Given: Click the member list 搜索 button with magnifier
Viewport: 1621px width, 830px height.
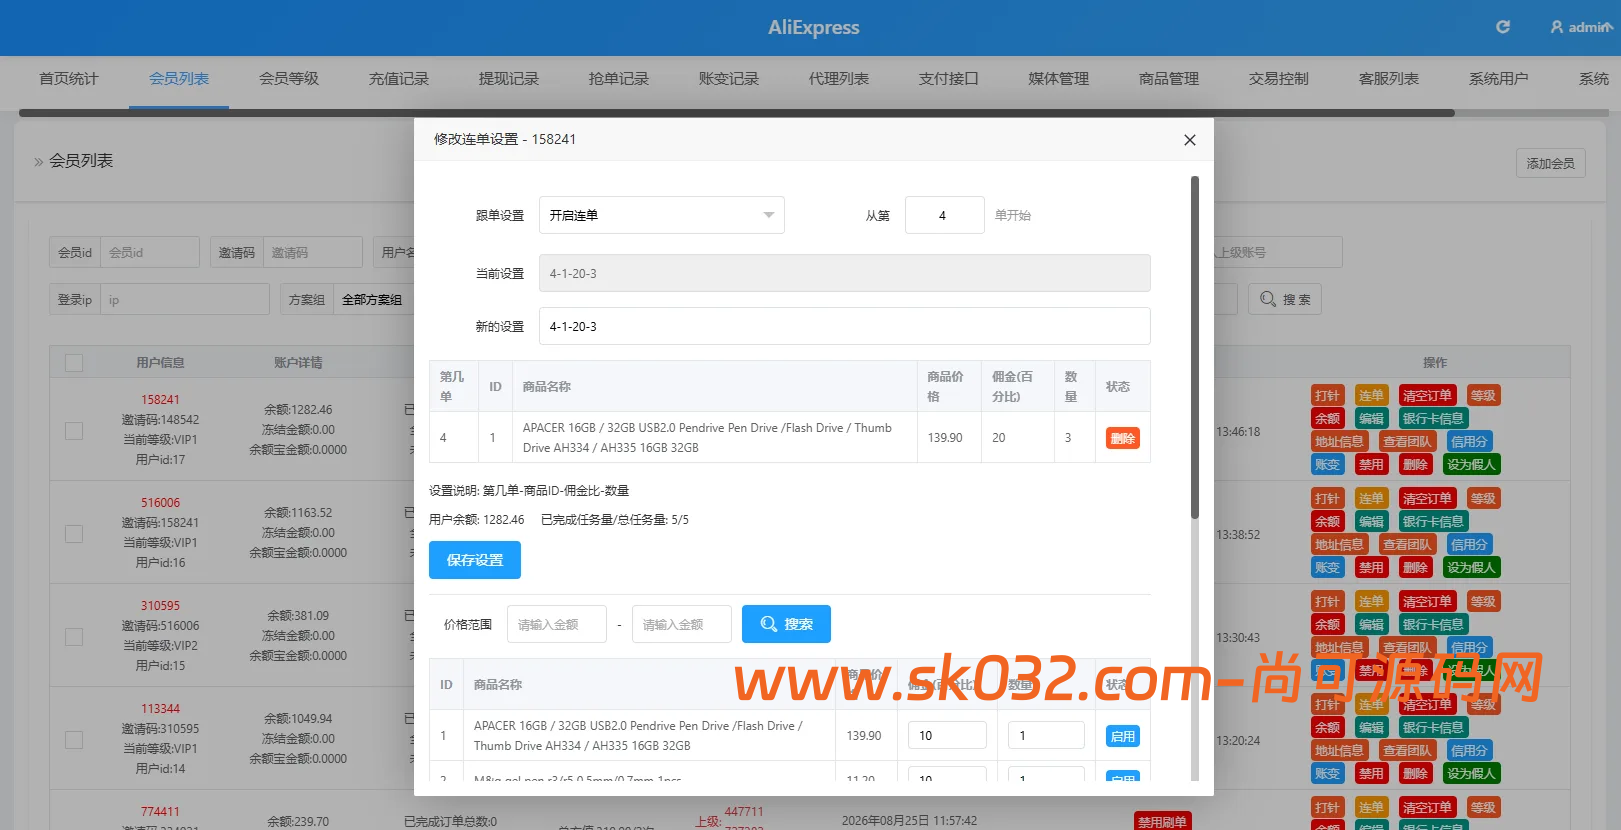Looking at the screenshot, I should [x=1285, y=299].
